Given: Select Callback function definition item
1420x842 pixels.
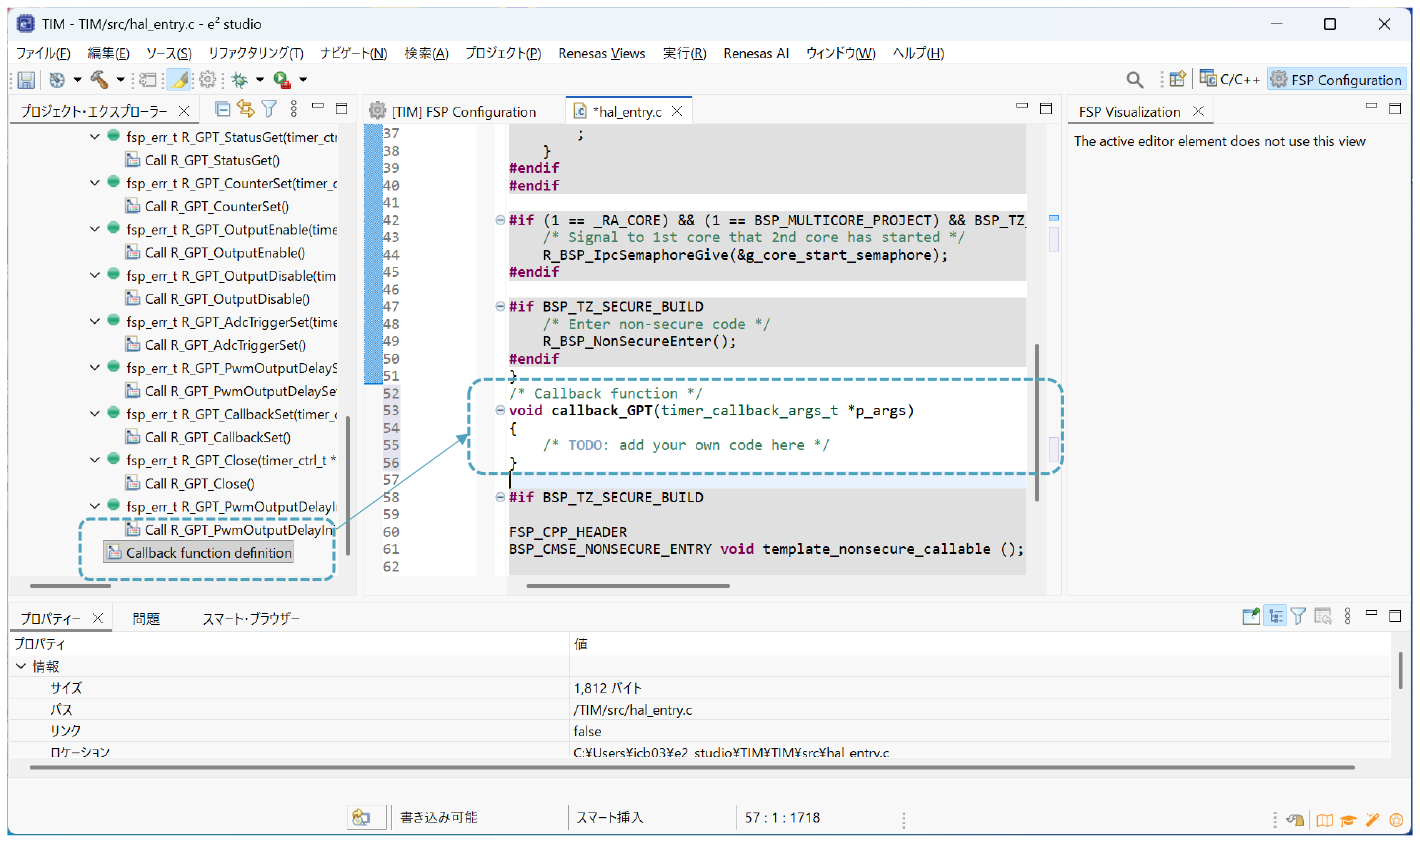Looking at the screenshot, I should coord(208,553).
